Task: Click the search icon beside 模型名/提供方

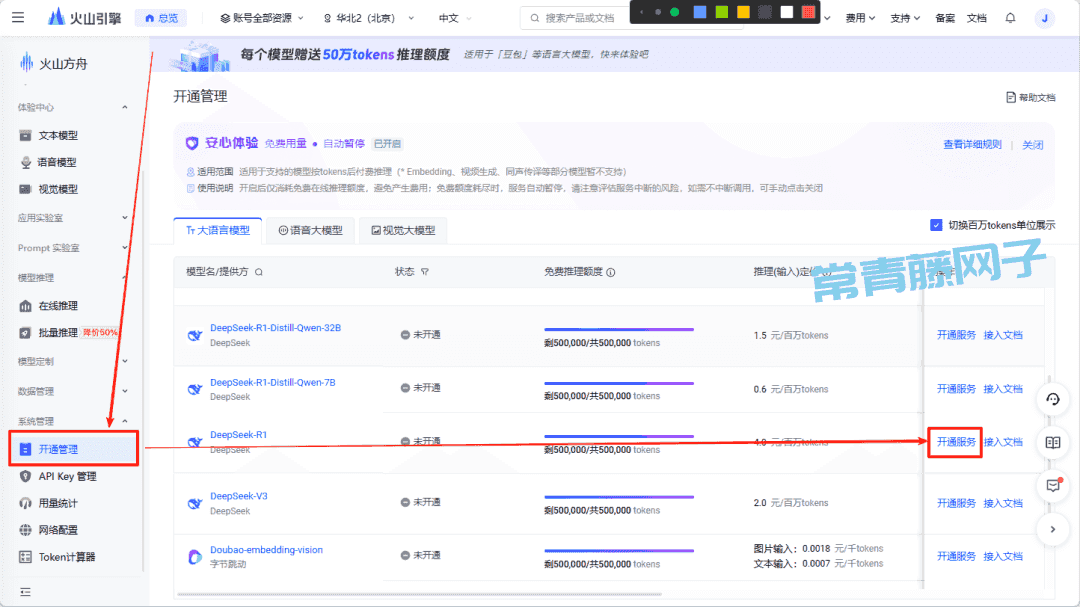Action: pos(259,272)
